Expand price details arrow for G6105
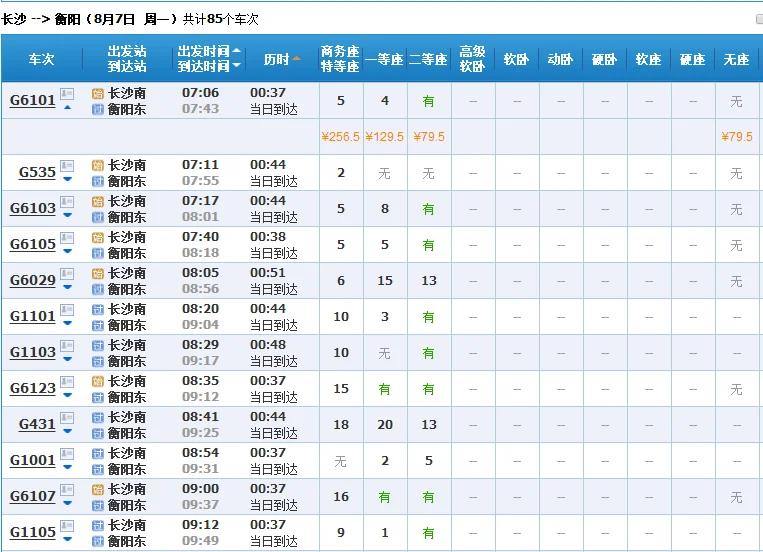 68,251
